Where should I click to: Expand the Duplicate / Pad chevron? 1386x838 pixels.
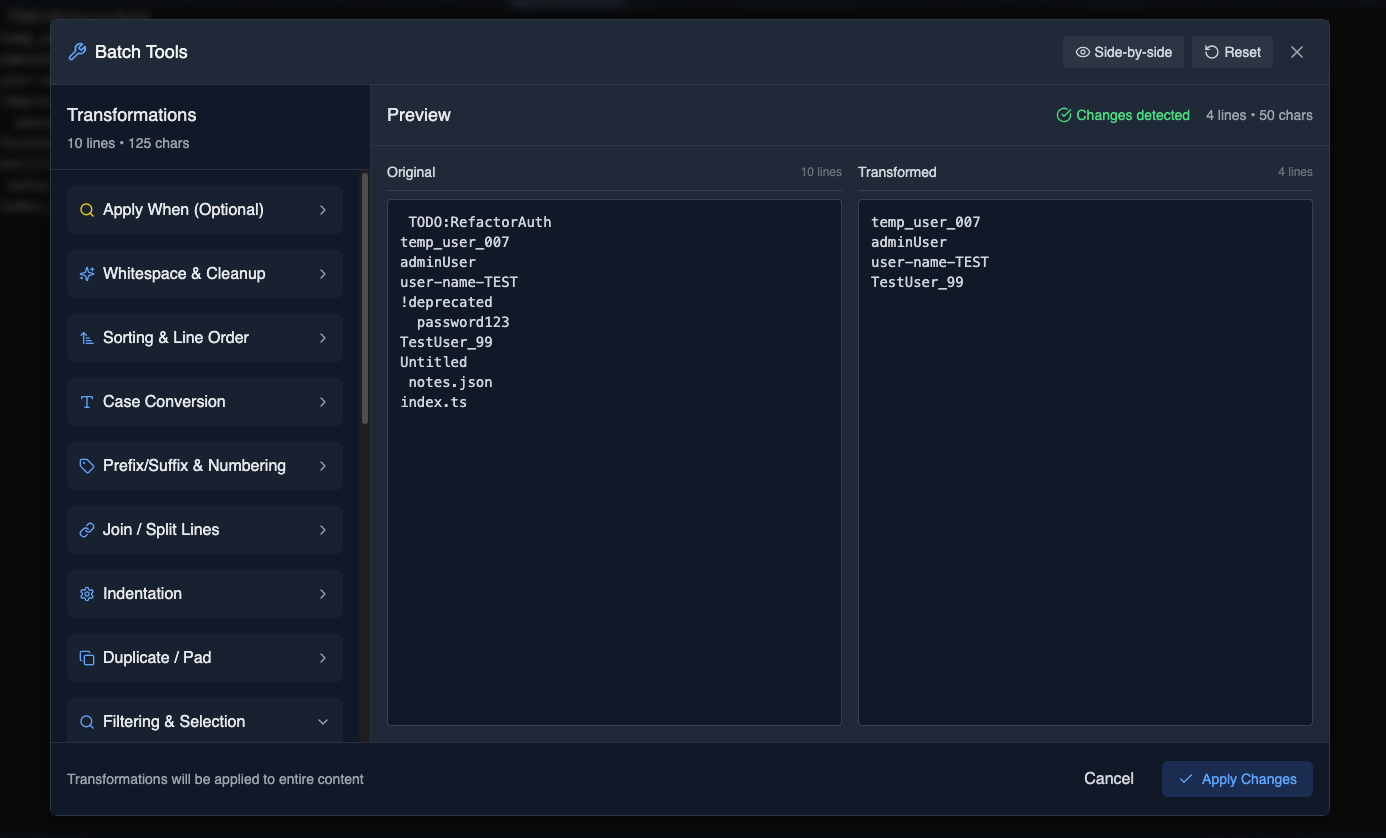click(323, 658)
